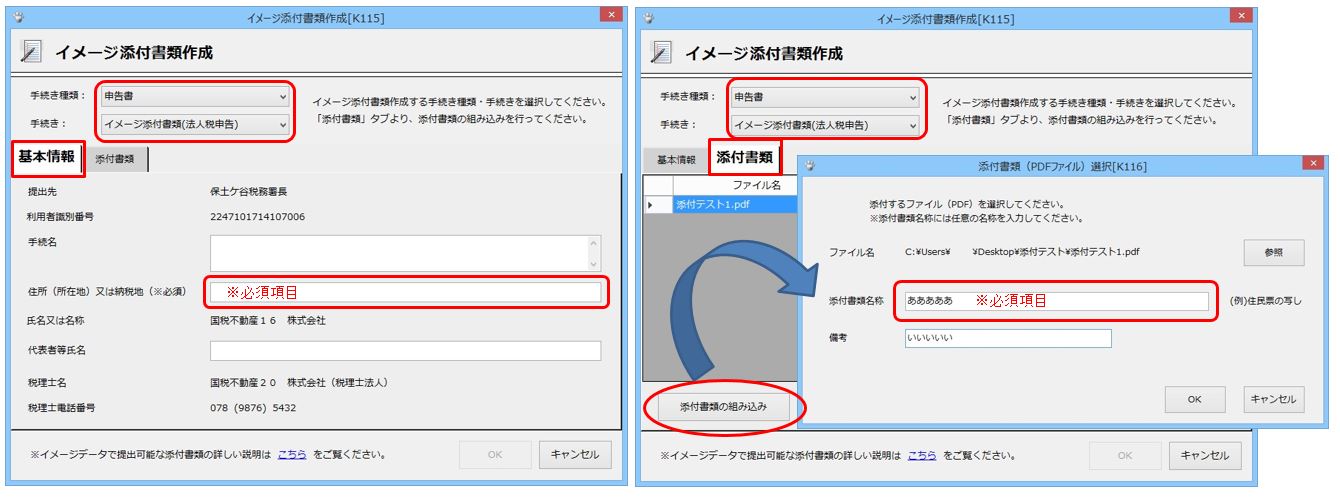The width and height of the screenshot is (1340, 501).
Task: Select 基本情報 tab in left window
Action: [x=46, y=158]
